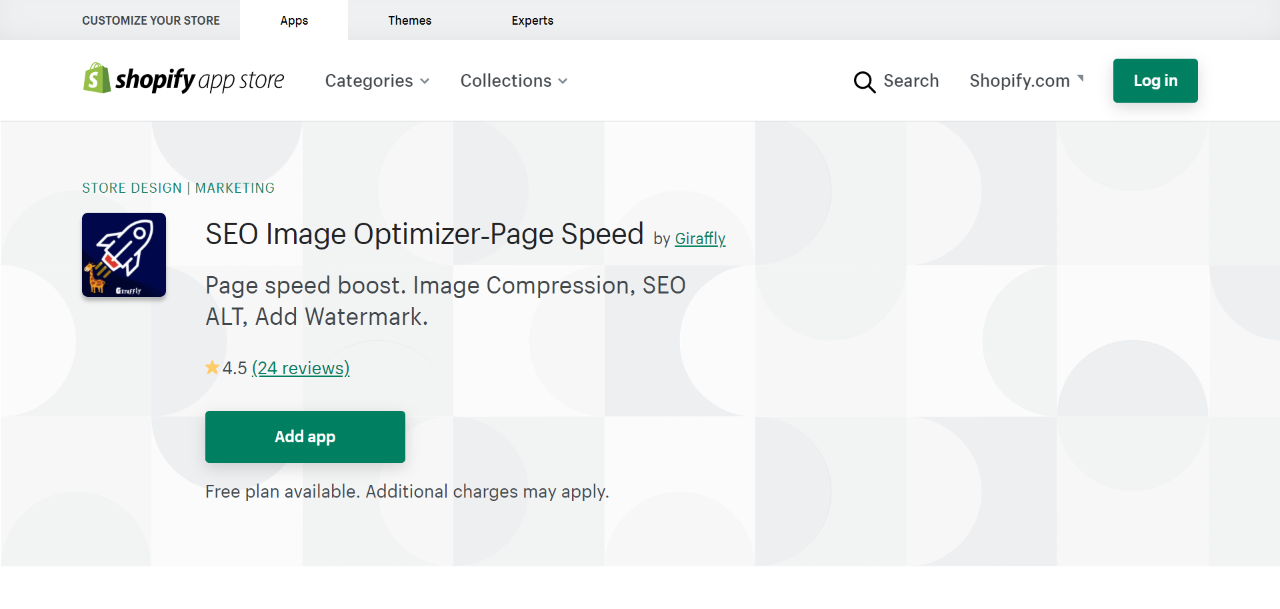Click the 'Customize your store' label
This screenshot has height=609, width=1280.
point(151,20)
